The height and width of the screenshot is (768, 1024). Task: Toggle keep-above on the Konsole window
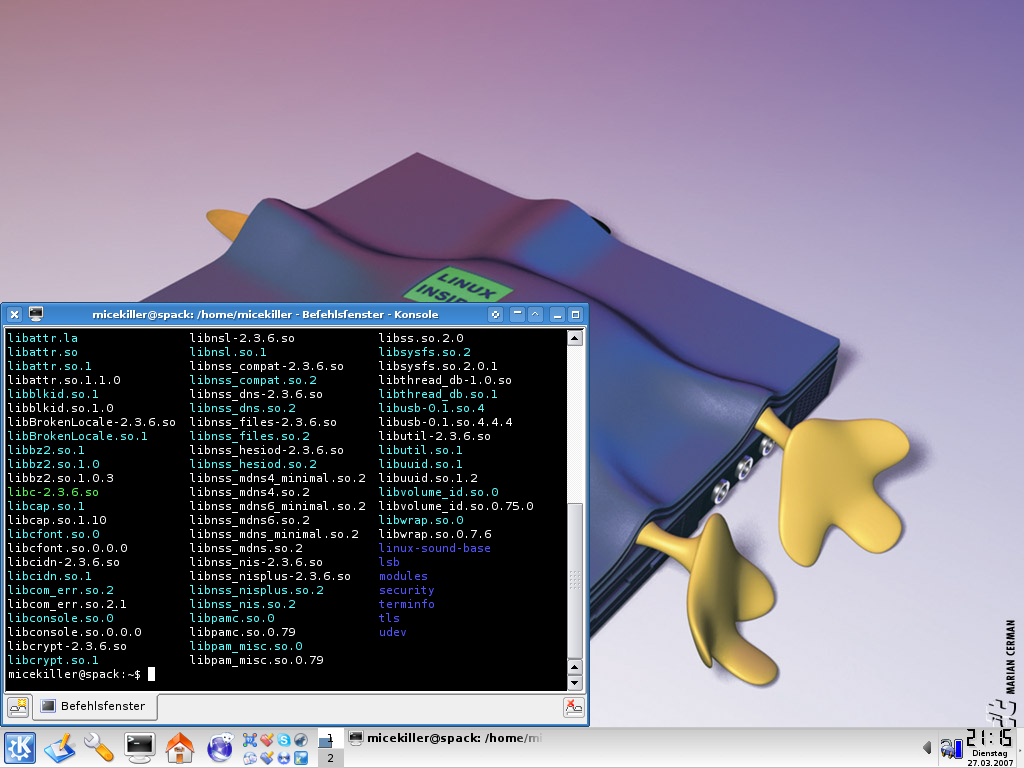535,314
